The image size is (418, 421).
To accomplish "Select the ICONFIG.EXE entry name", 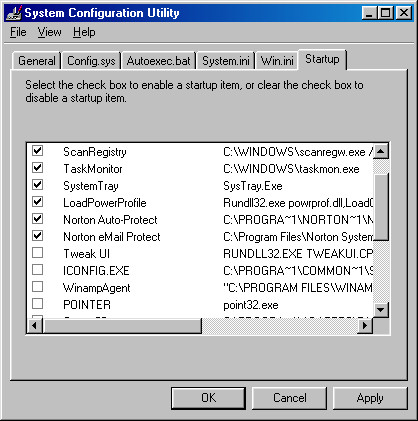I will pos(96,271).
